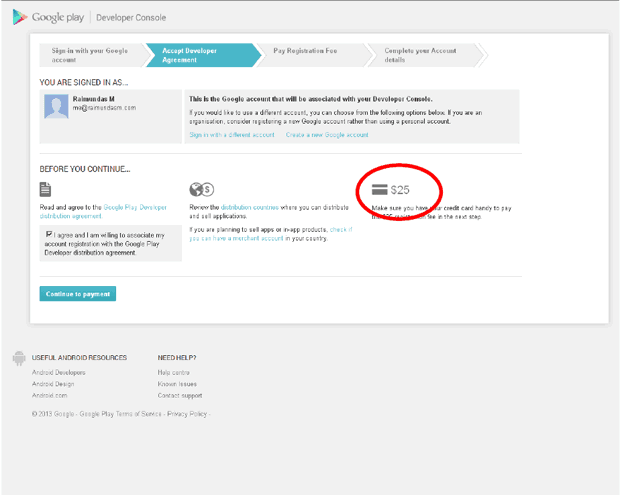Click Continue to payment button
The height and width of the screenshot is (497, 620).
click(78, 294)
